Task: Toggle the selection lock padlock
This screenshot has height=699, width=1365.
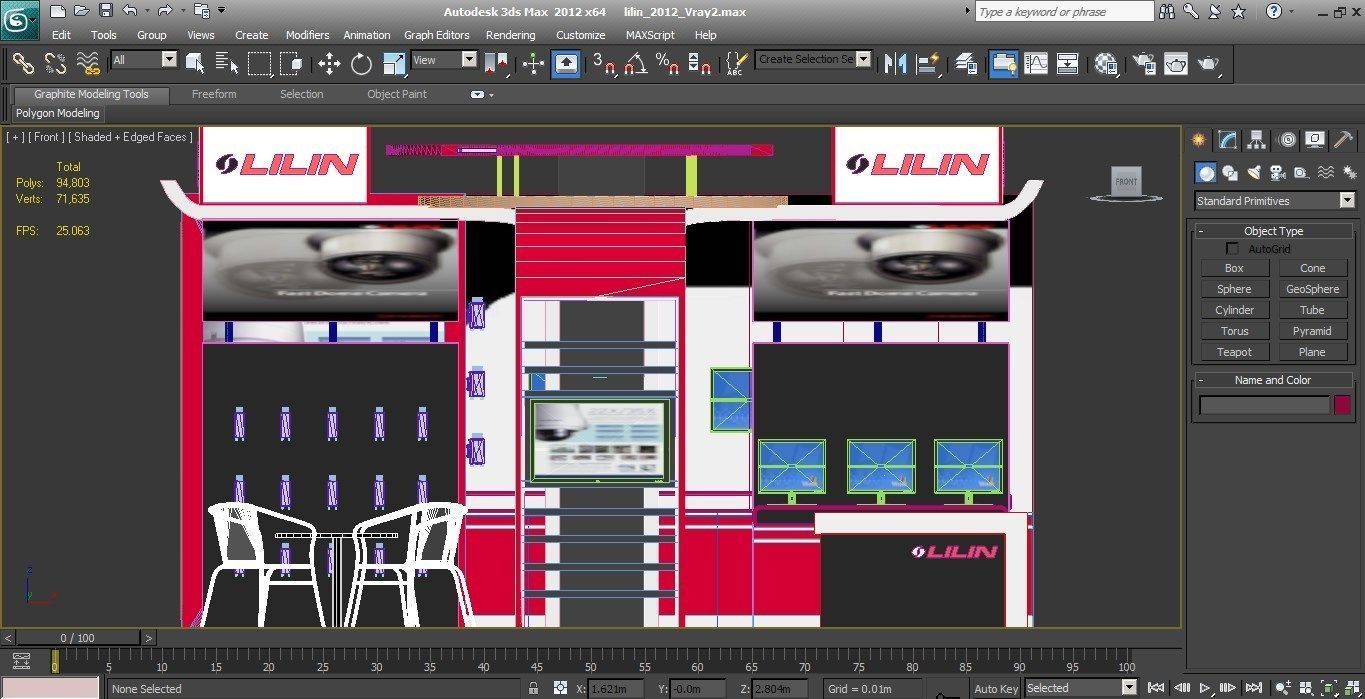Action: (533, 688)
